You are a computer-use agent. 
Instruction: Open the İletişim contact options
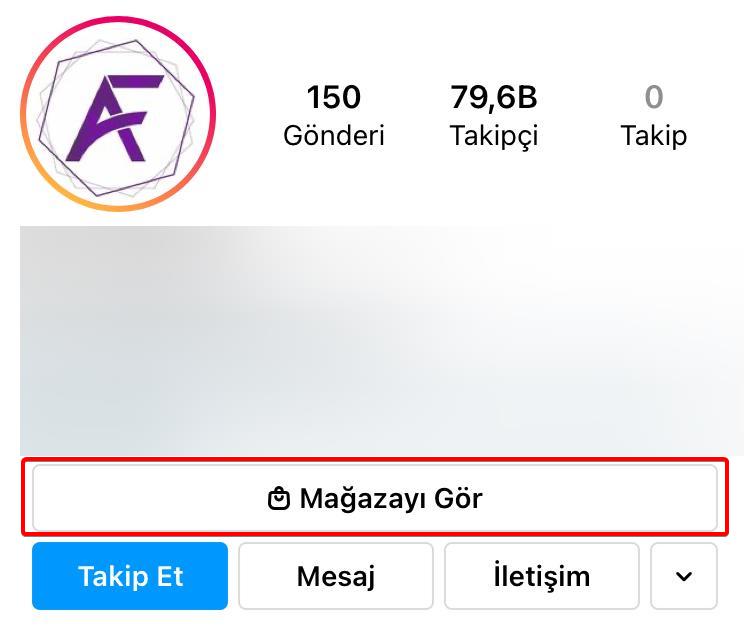542,576
